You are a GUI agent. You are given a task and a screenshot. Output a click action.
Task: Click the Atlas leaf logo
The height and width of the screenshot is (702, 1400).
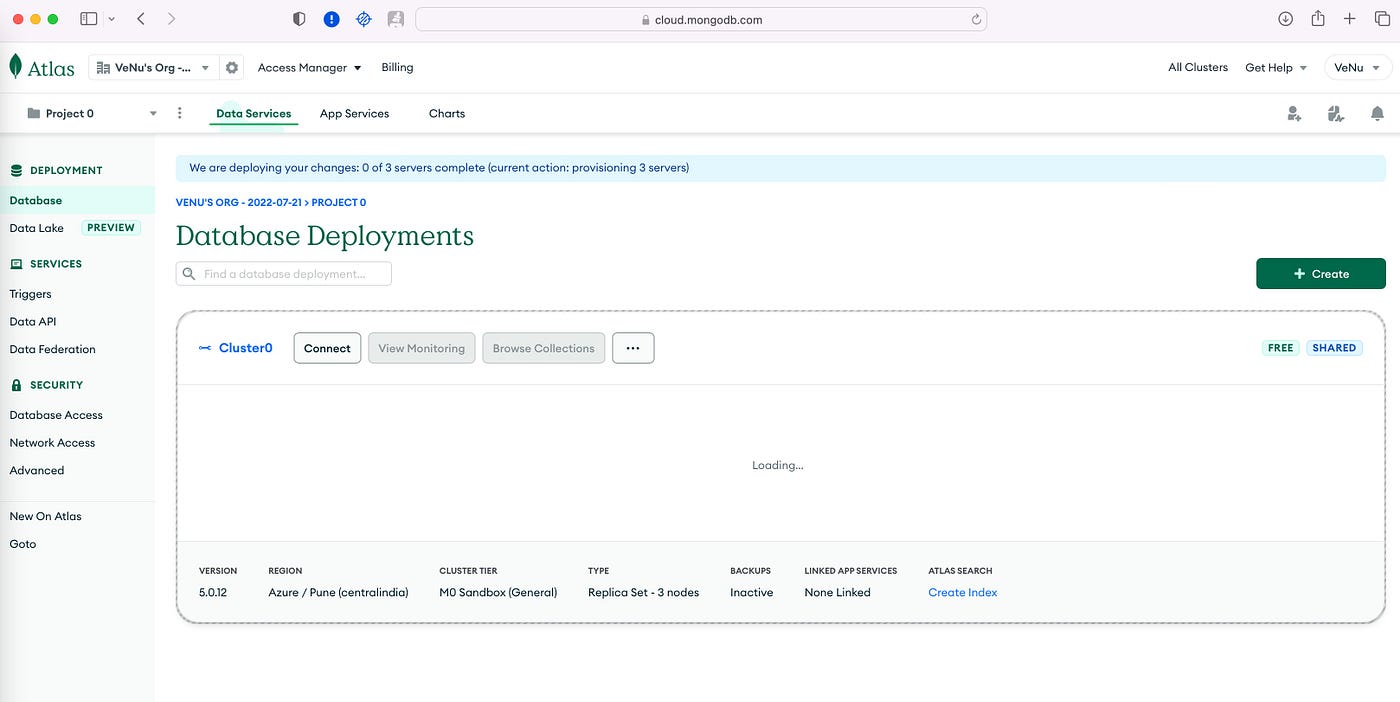coord(15,67)
